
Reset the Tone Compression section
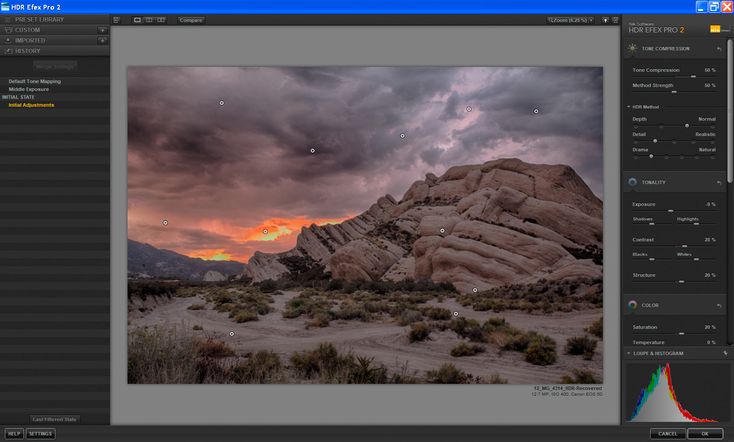(718, 48)
